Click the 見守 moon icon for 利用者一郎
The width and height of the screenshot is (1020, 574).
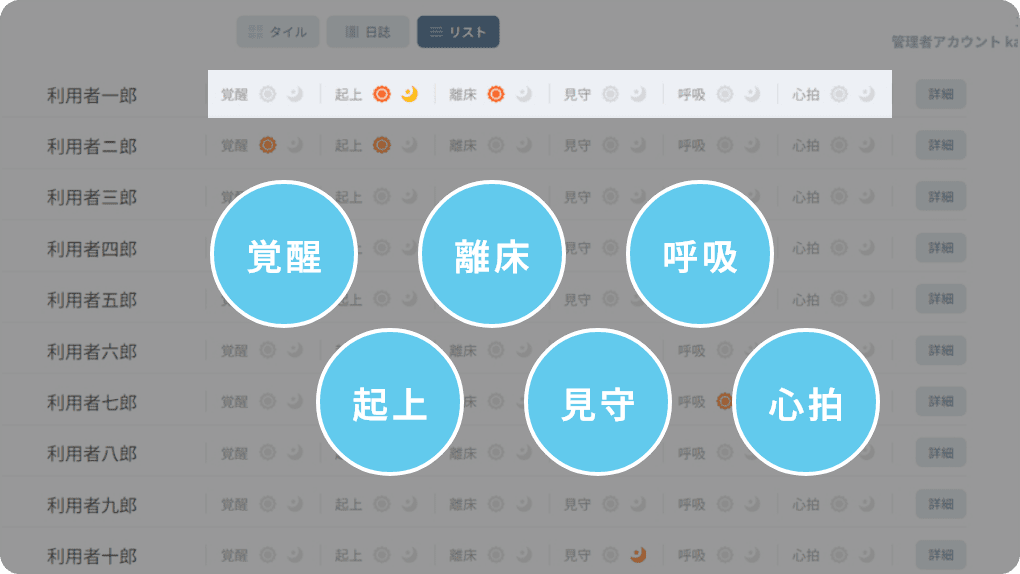click(x=638, y=94)
